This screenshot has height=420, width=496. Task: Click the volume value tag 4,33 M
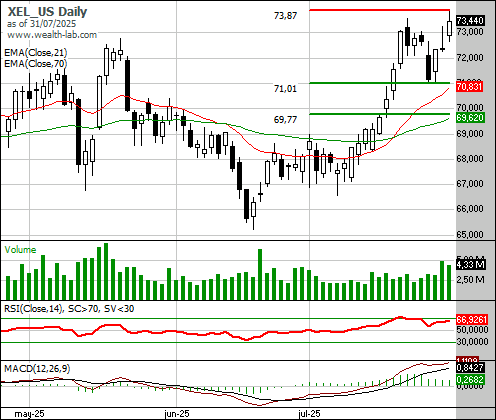[471, 265]
